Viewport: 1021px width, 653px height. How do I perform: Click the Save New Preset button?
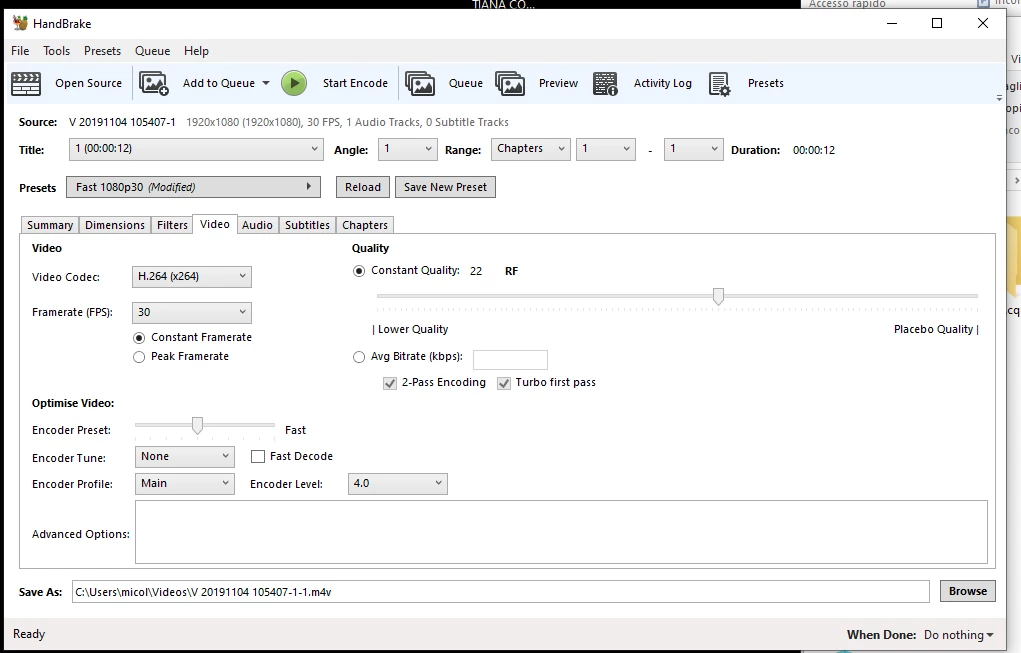[445, 187]
